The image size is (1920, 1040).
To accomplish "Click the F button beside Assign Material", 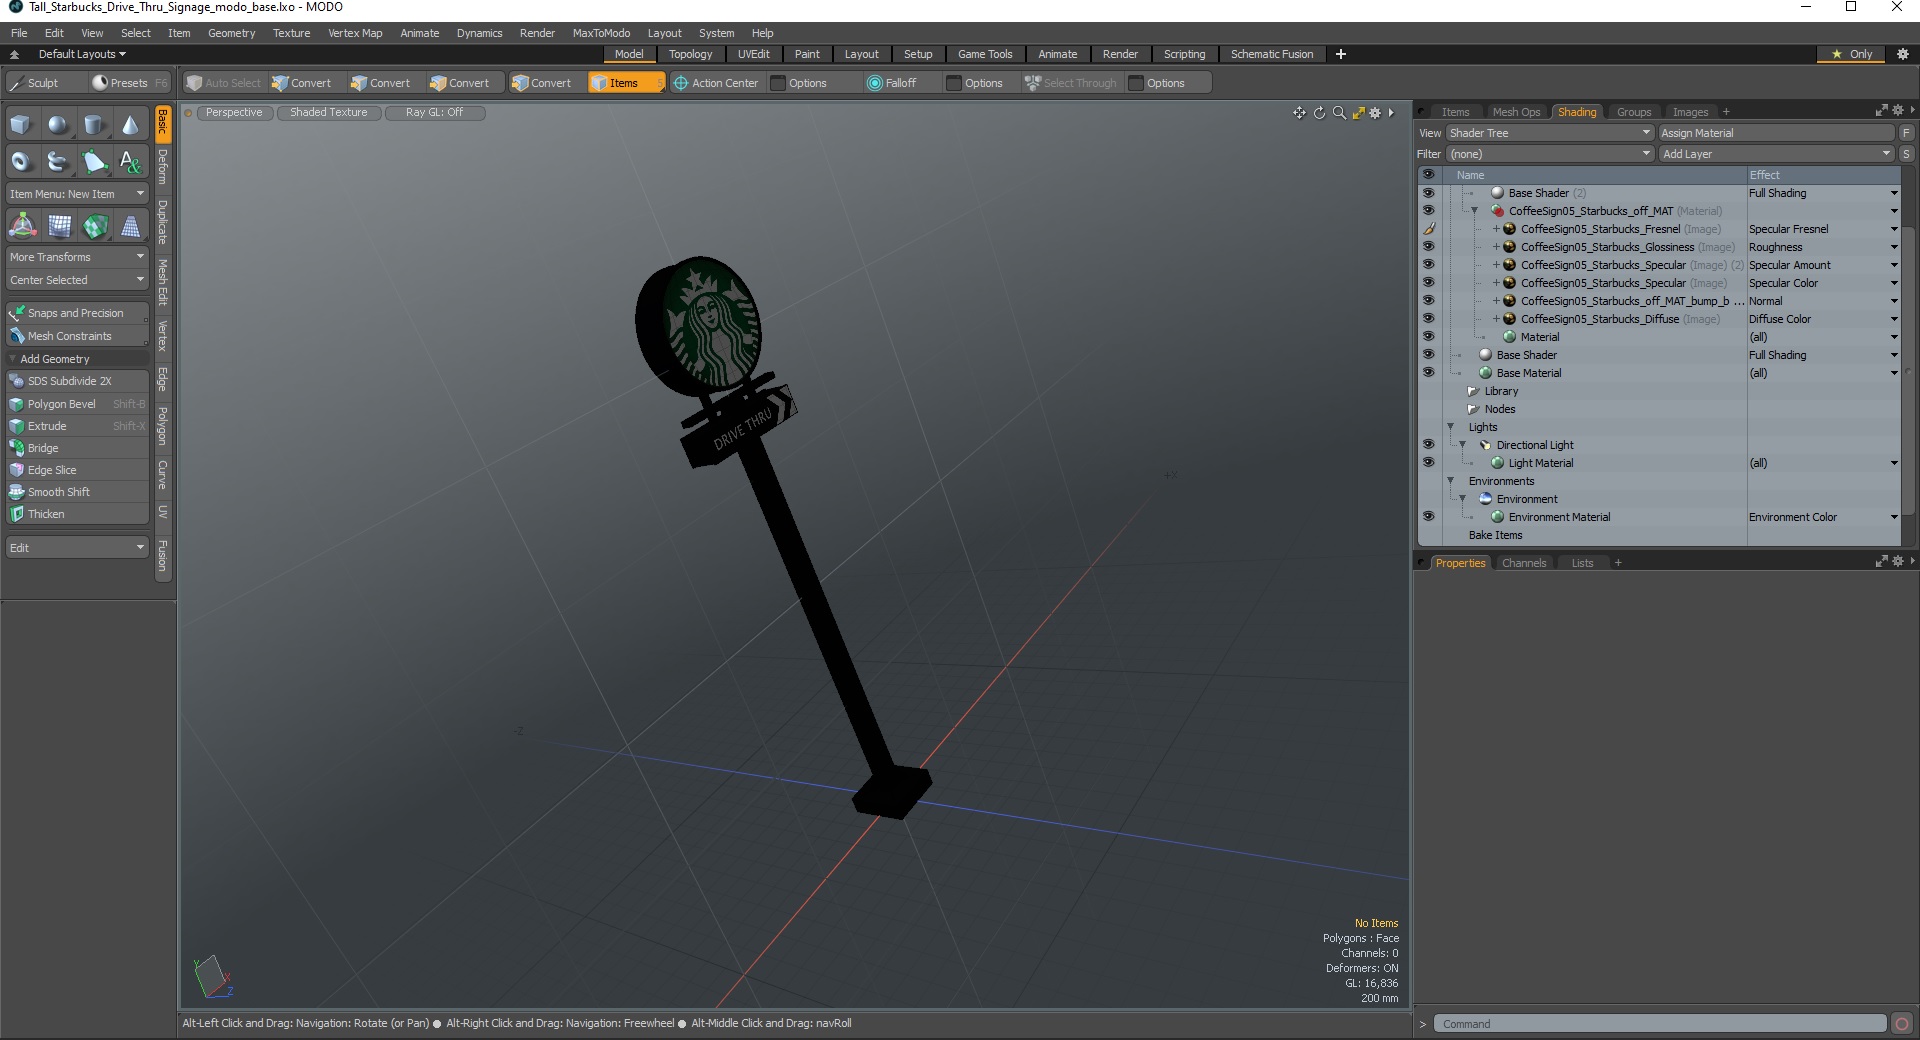I will [x=1907, y=133].
